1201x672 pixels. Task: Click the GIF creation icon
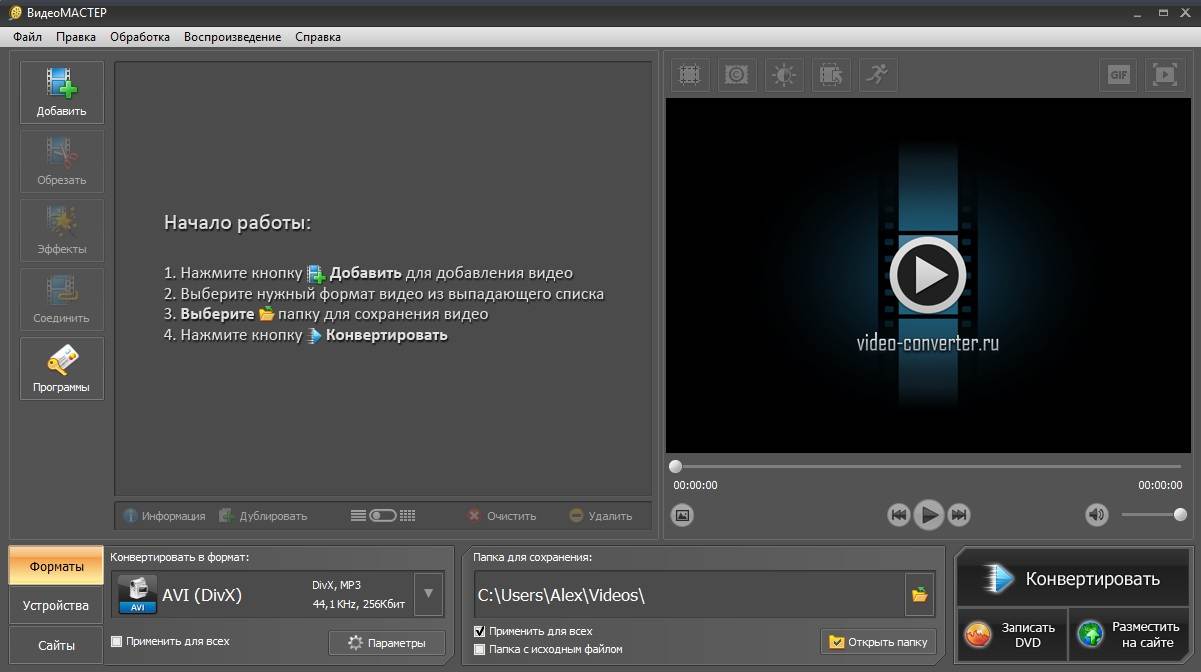click(x=1118, y=75)
